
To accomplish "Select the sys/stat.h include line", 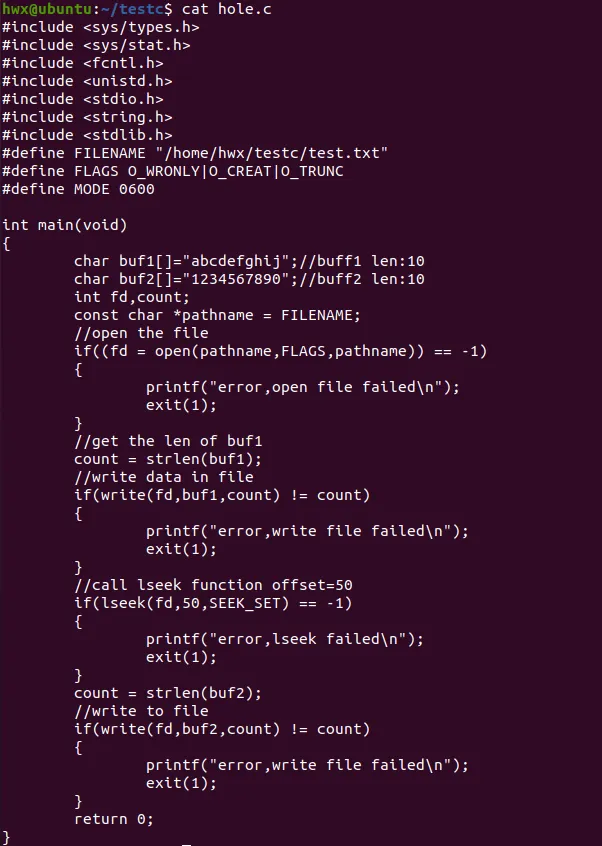I will 96,45.
